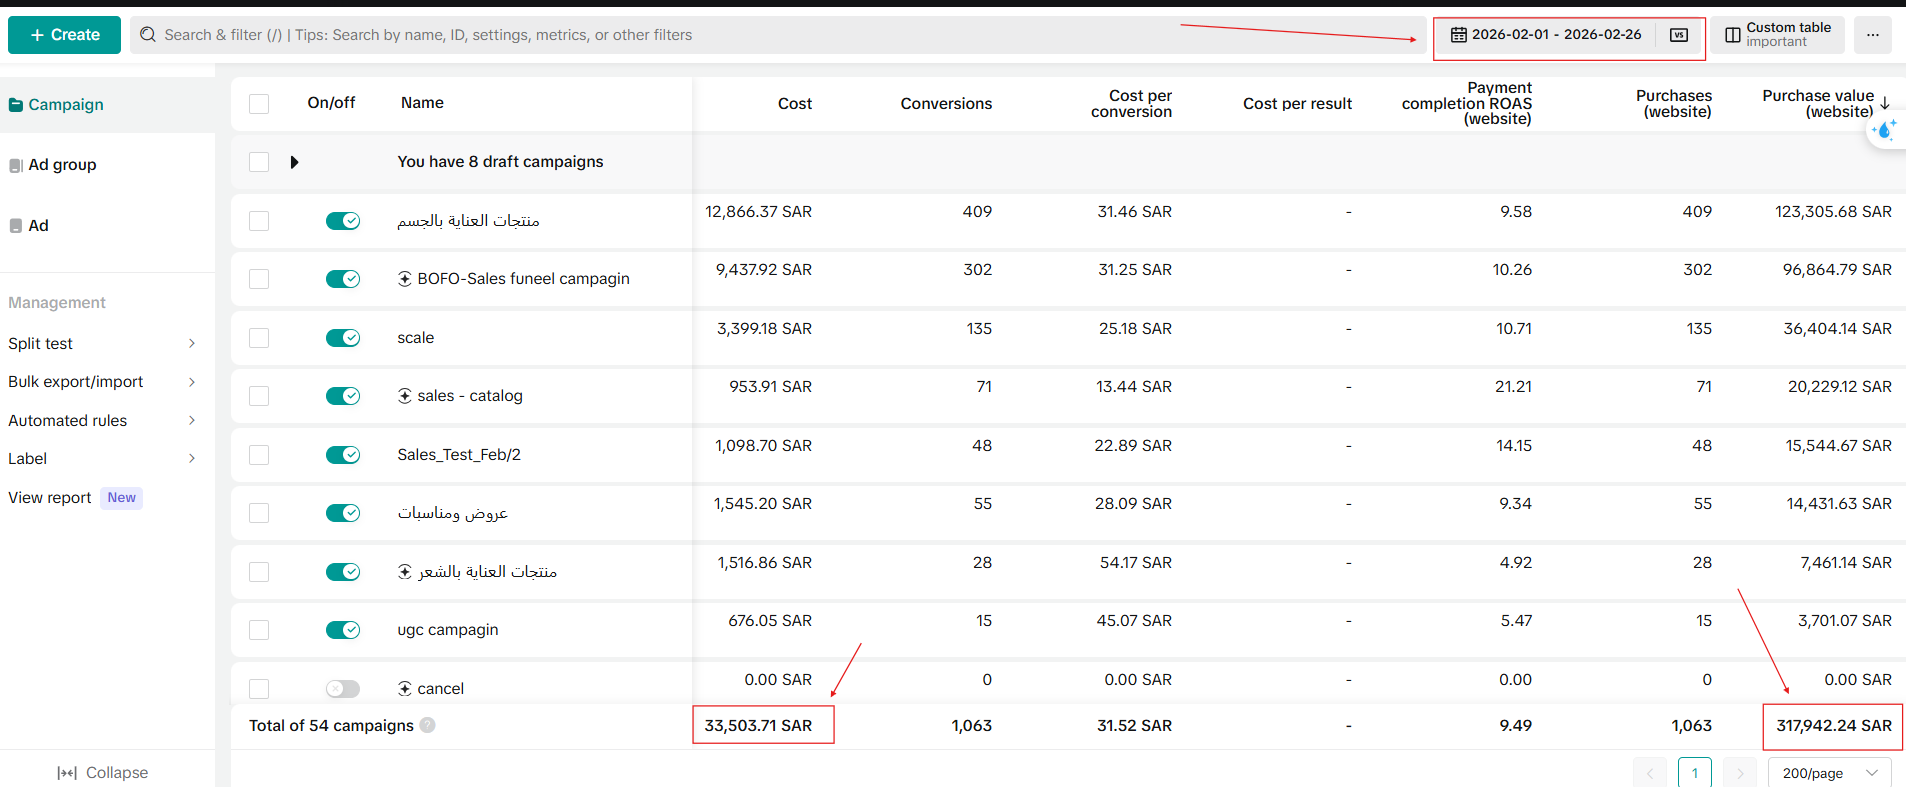This screenshot has height=787, width=1906.
Task: Open the three-dots more options menu
Action: (1872, 35)
